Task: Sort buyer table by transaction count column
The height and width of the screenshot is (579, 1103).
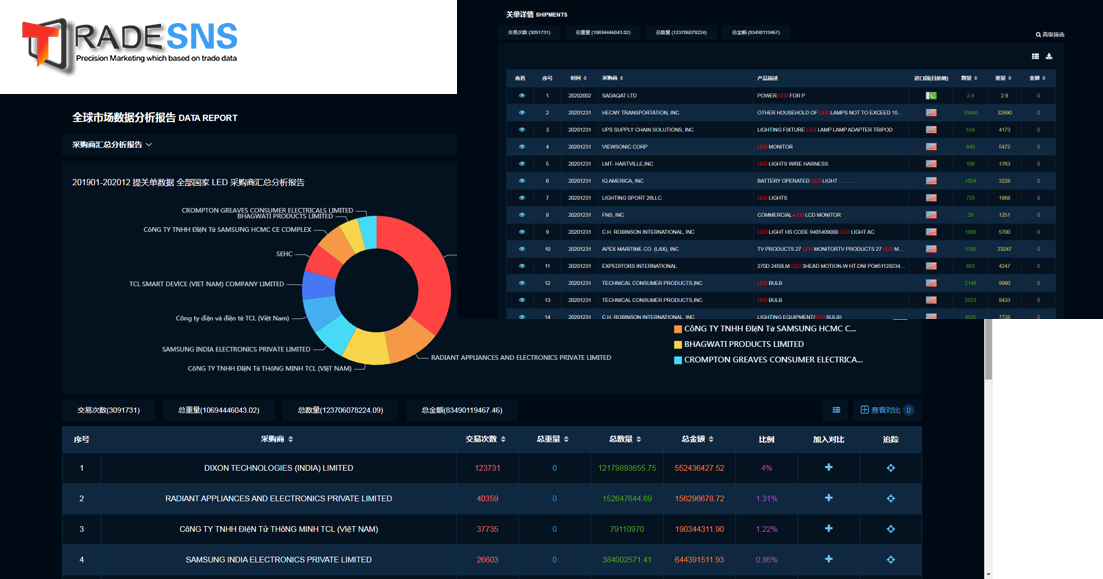Action: click(486, 439)
